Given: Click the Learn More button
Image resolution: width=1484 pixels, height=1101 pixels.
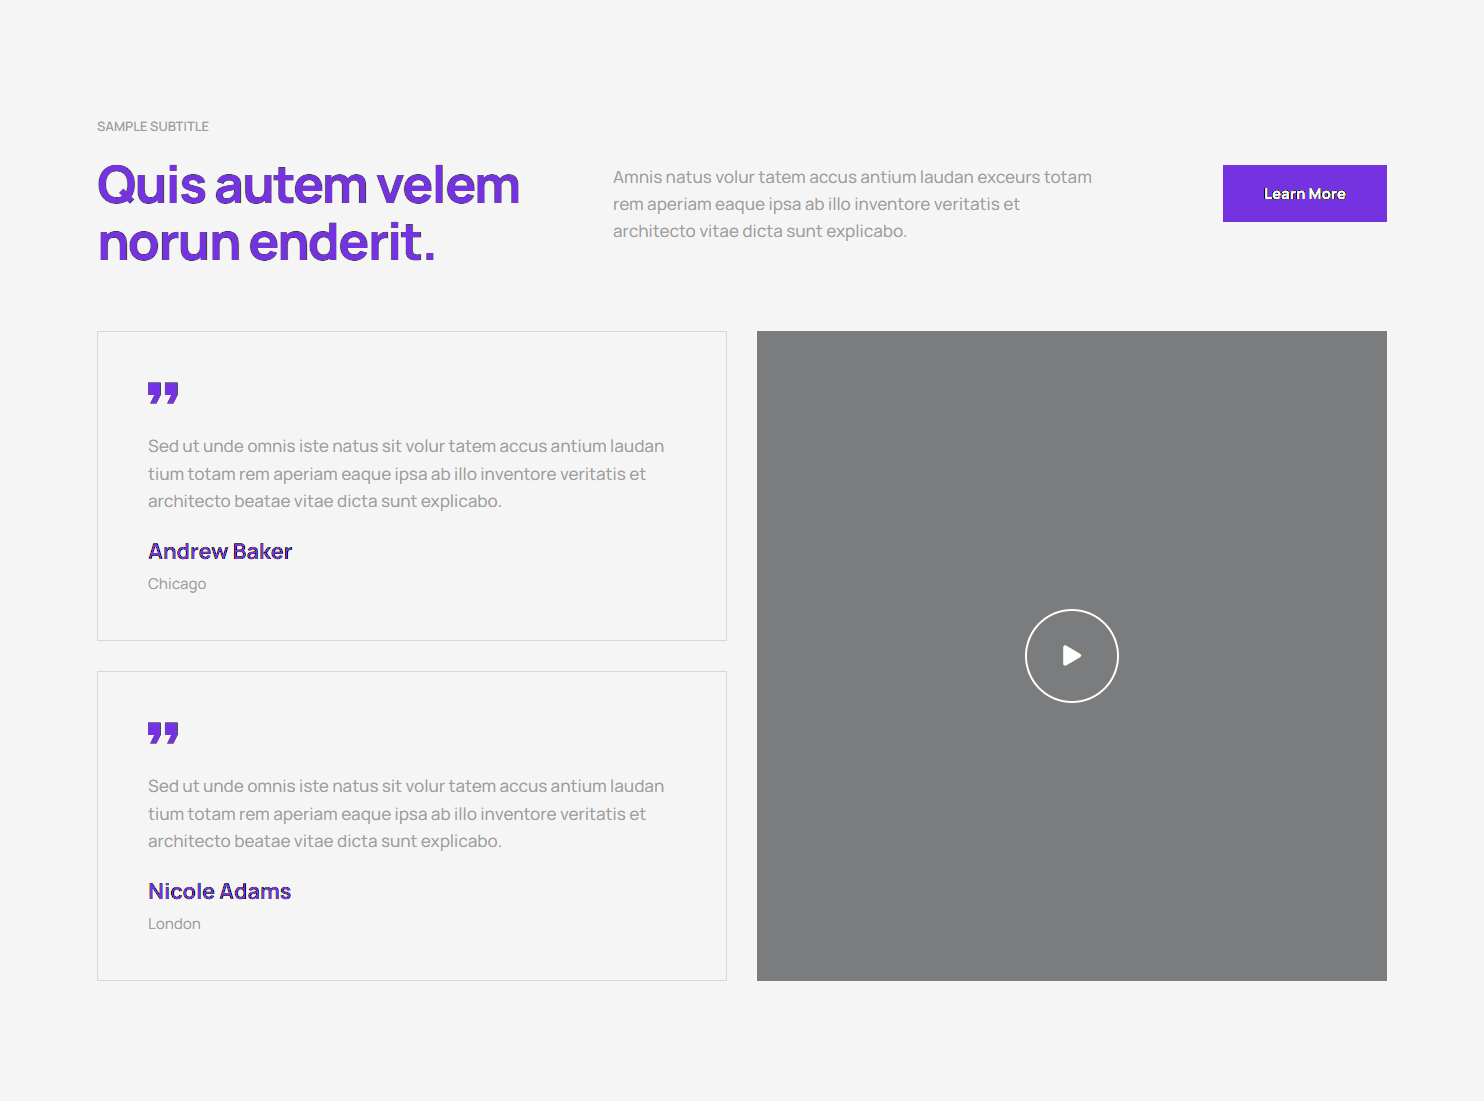Looking at the screenshot, I should [1304, 194].
